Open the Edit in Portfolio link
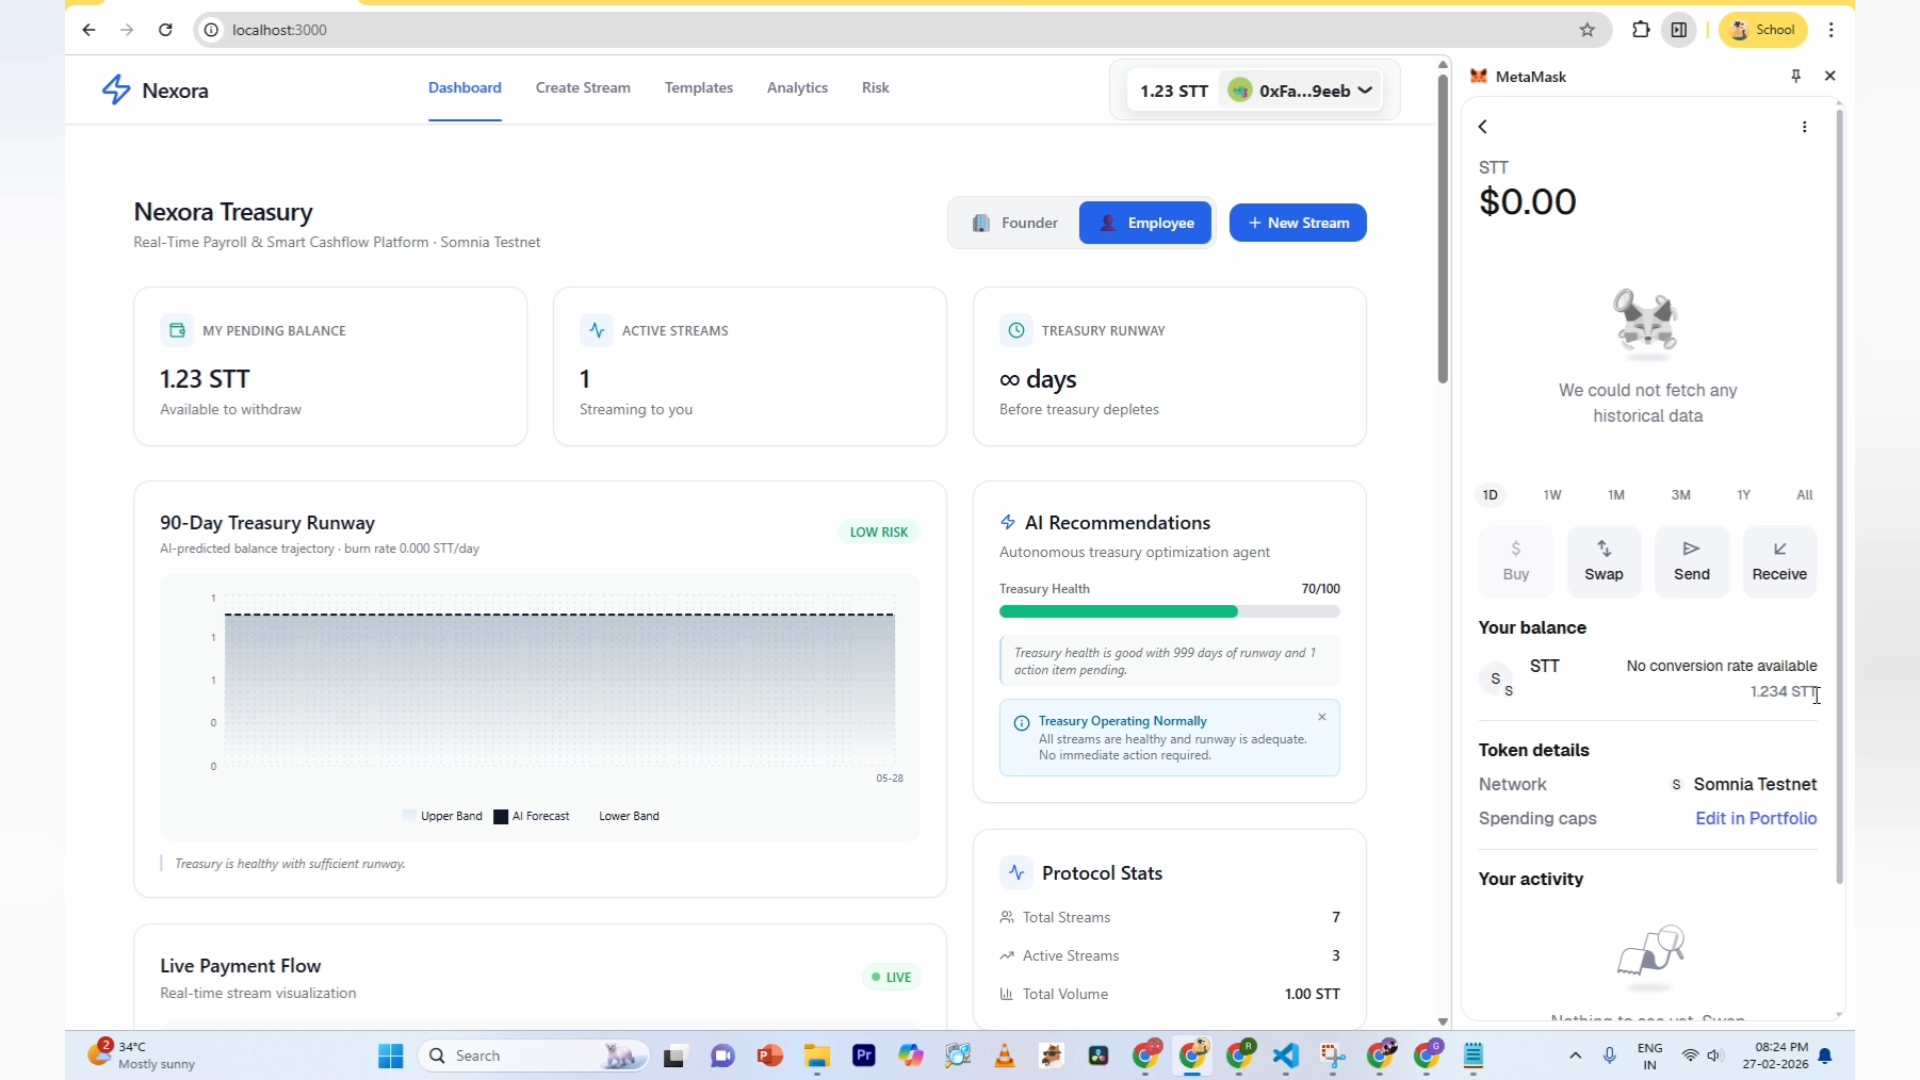This screenshot has width=1920, height=1080. (x=1755, y=818)
